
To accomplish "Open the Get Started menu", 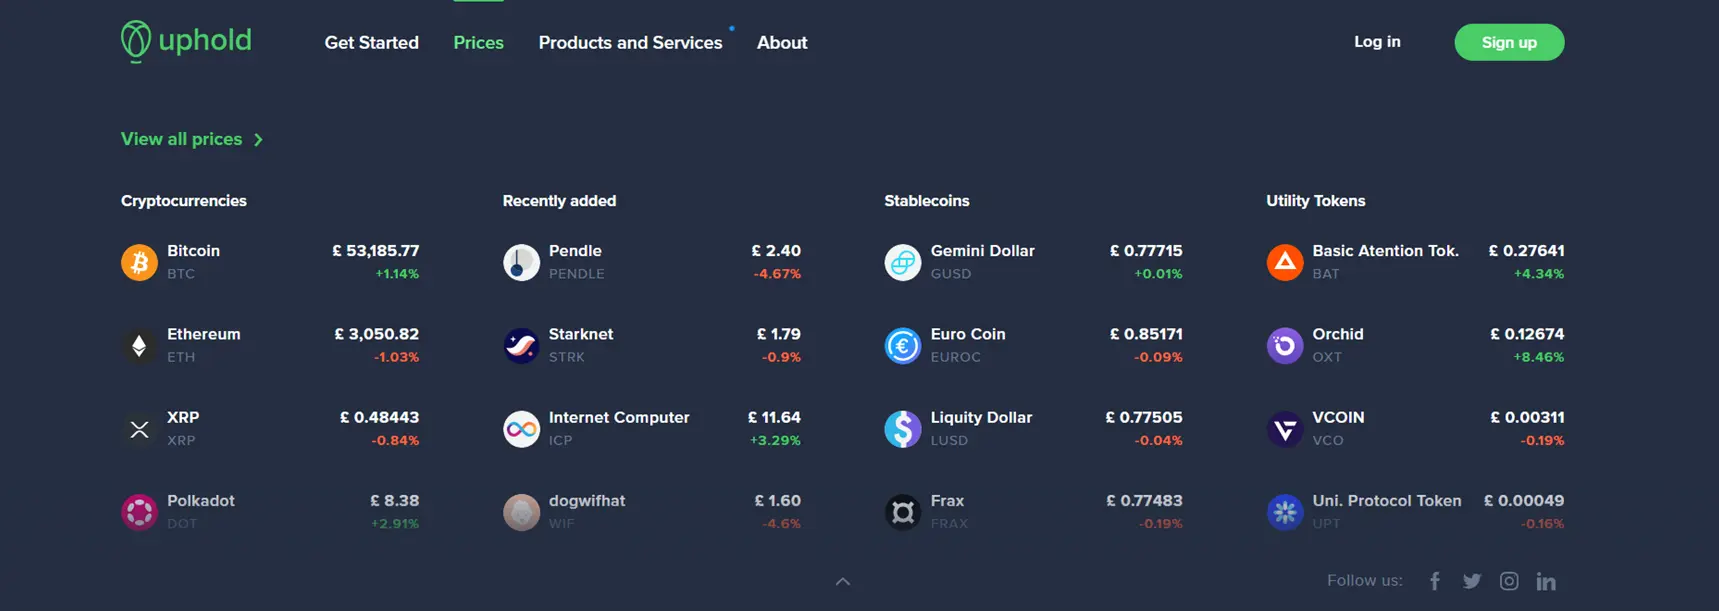I will [x=372, y=42].
